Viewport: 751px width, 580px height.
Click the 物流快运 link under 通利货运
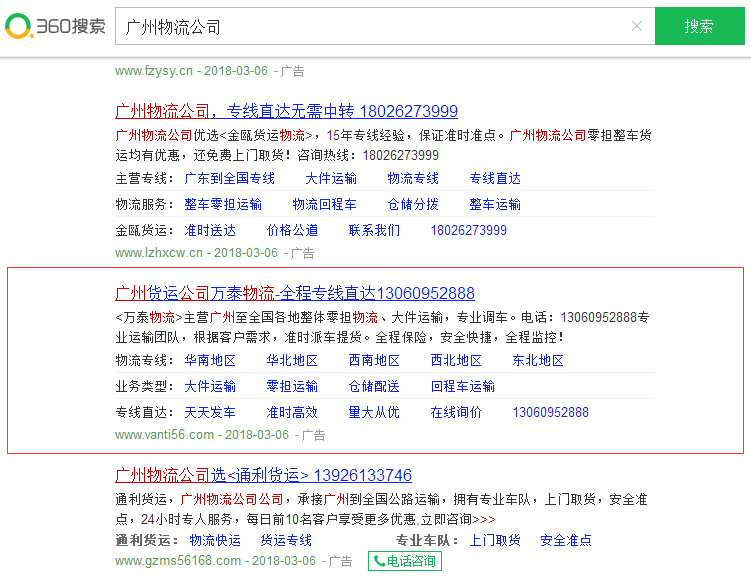pos(215,540)
